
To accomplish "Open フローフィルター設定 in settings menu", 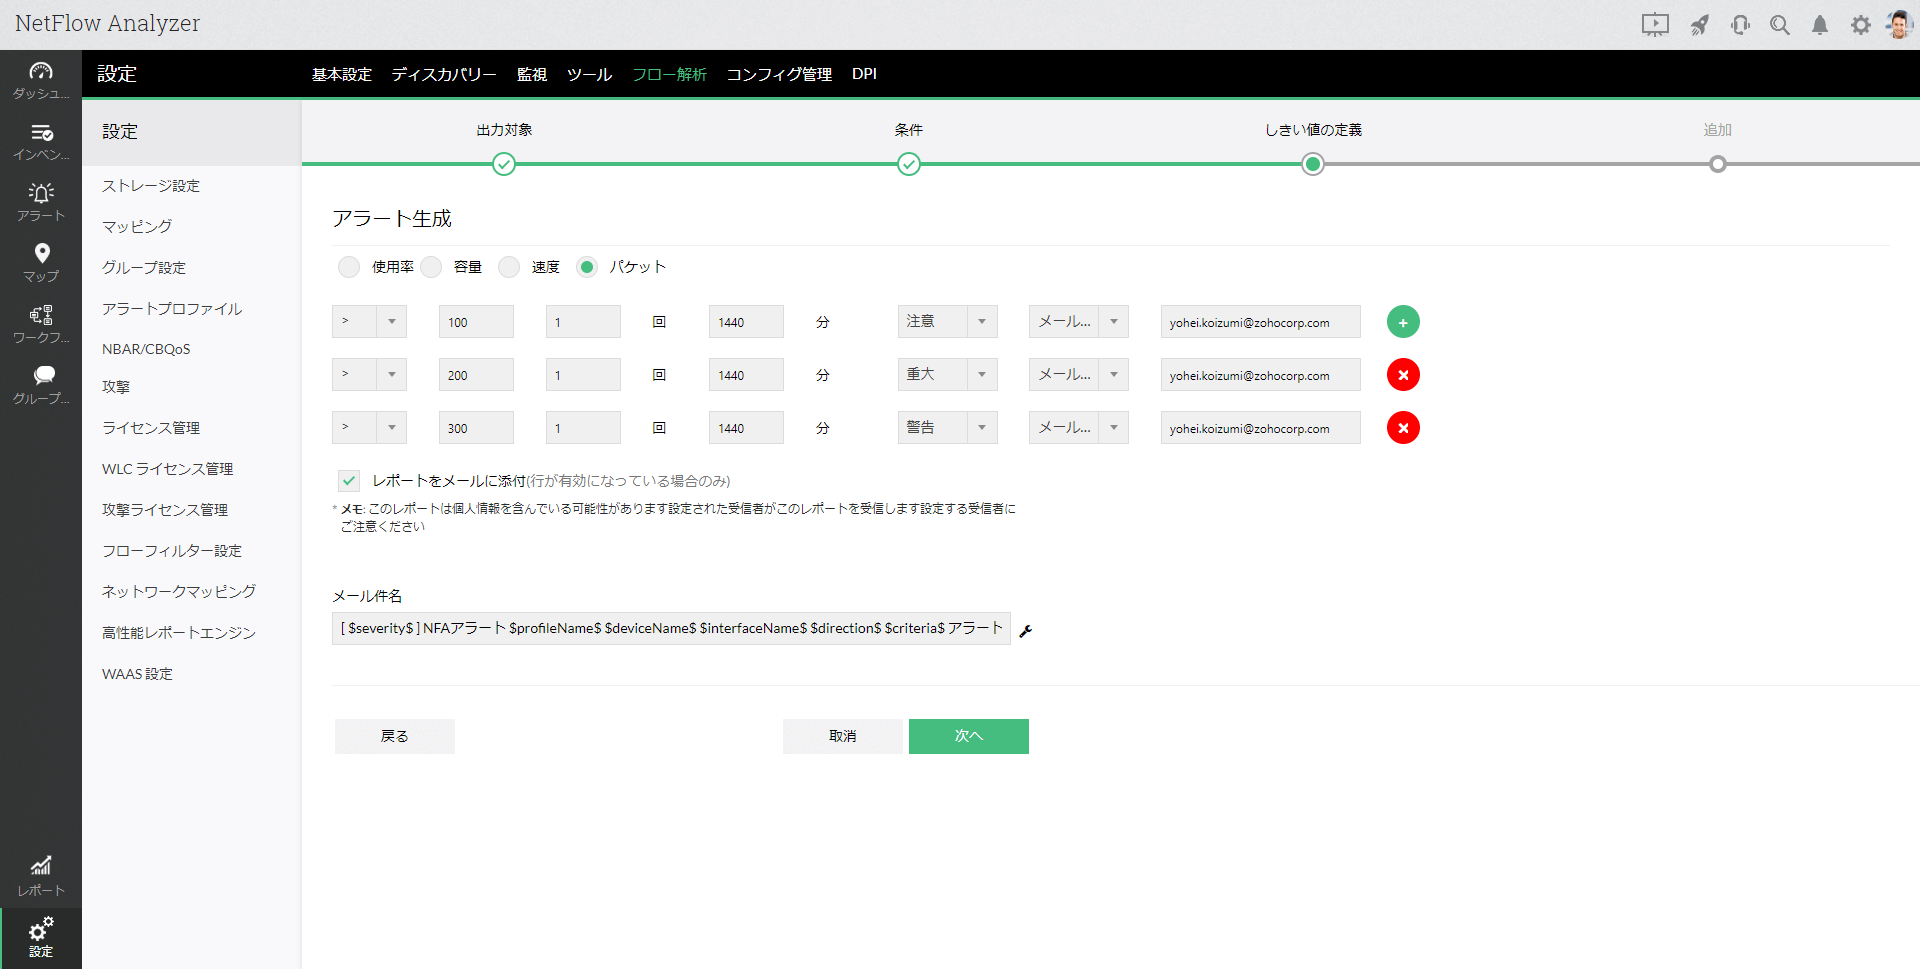I will coord(172,551).
